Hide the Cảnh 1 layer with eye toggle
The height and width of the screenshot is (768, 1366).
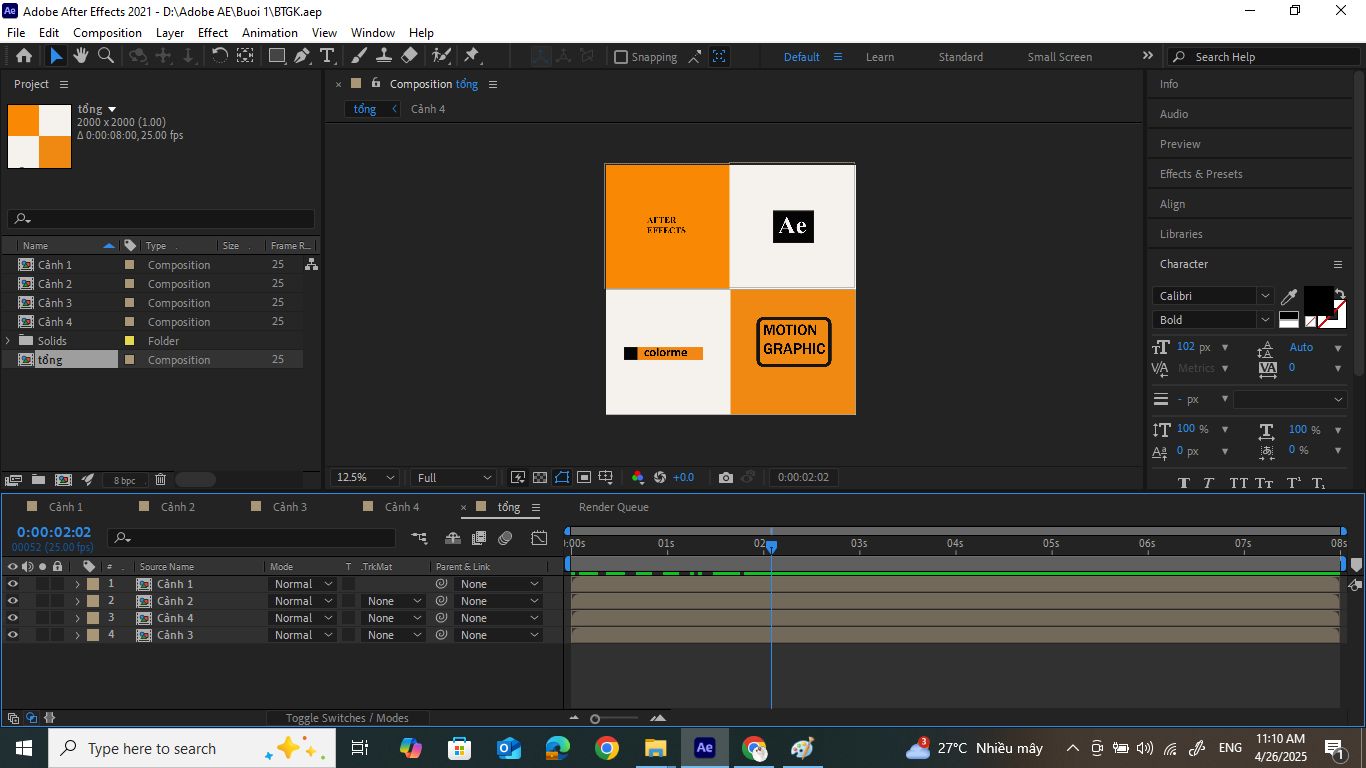(13, 584)
